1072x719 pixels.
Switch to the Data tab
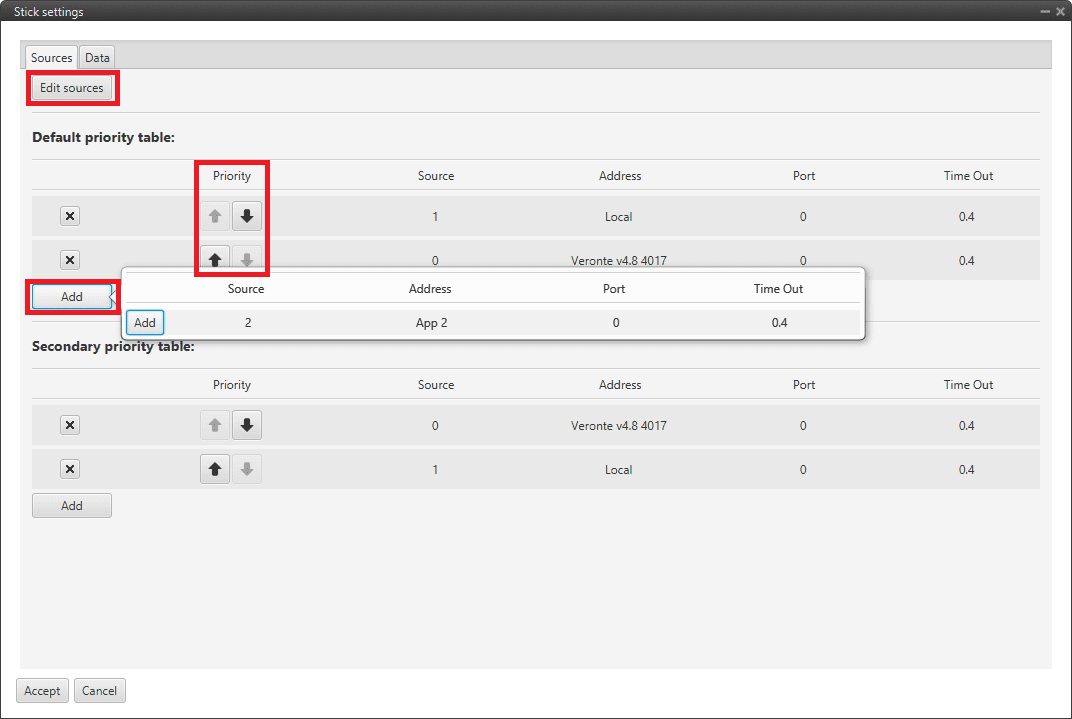pos(97,58)
